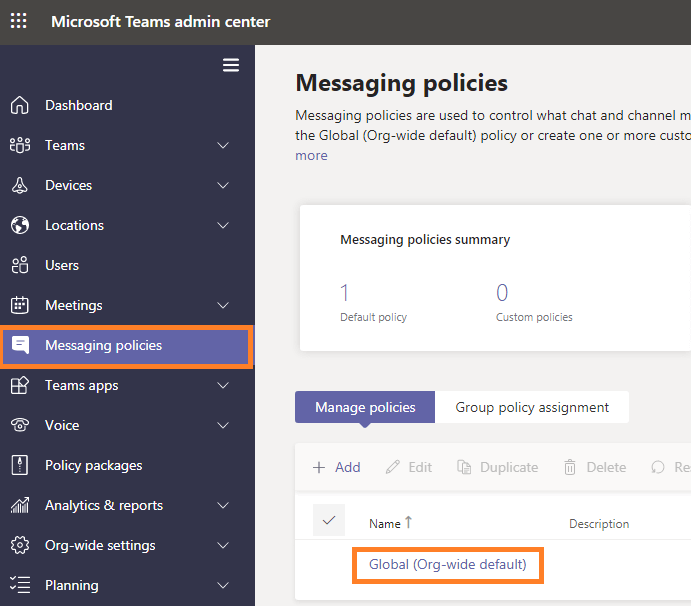Click the Users icon in sidebar
This screenshot has height=606, width=691.
(20, 265)
